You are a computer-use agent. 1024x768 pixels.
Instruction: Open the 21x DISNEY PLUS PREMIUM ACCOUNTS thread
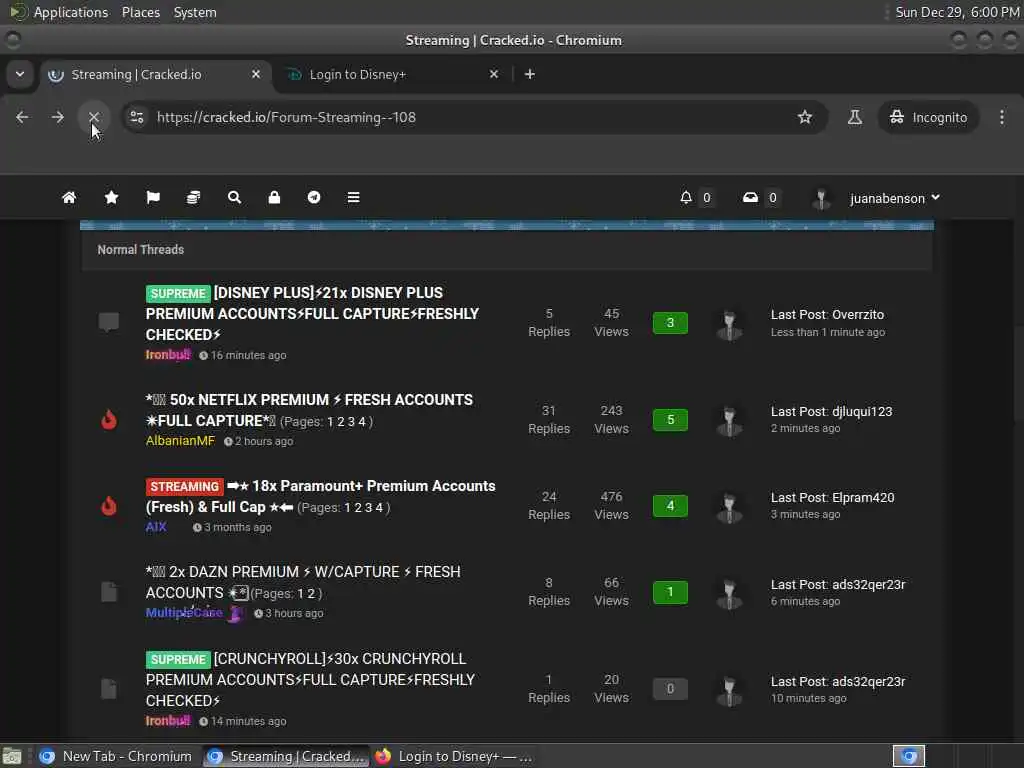pos(312,313)
